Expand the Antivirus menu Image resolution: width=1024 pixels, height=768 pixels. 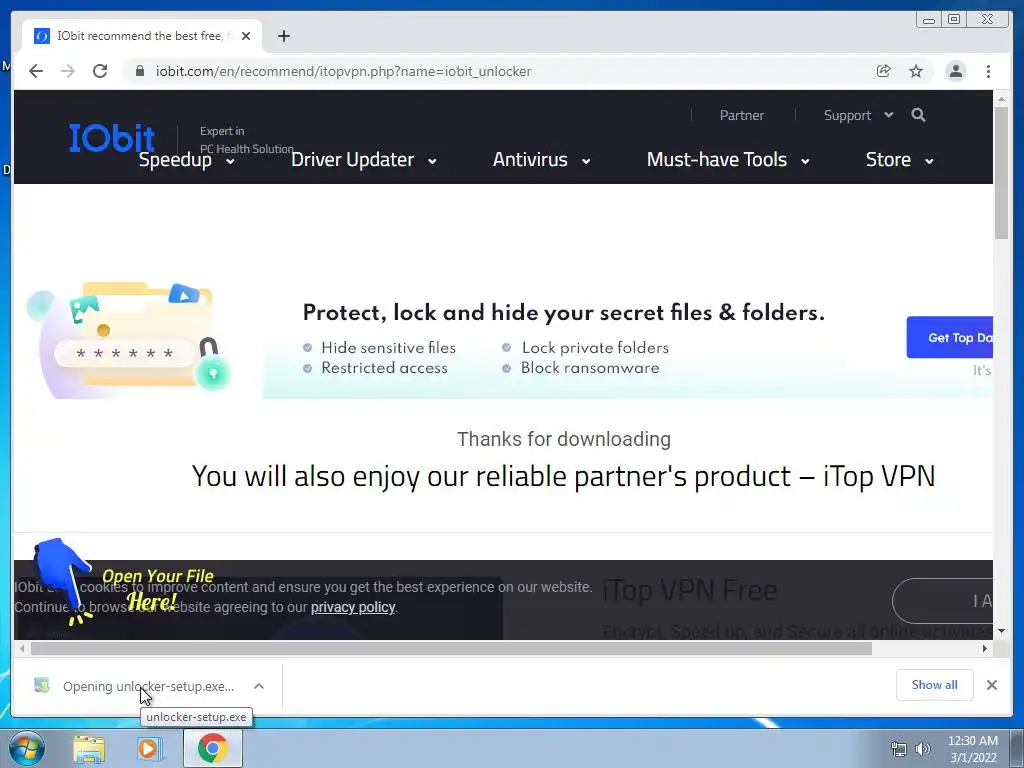pyautogui.click(x=541, y=160)
